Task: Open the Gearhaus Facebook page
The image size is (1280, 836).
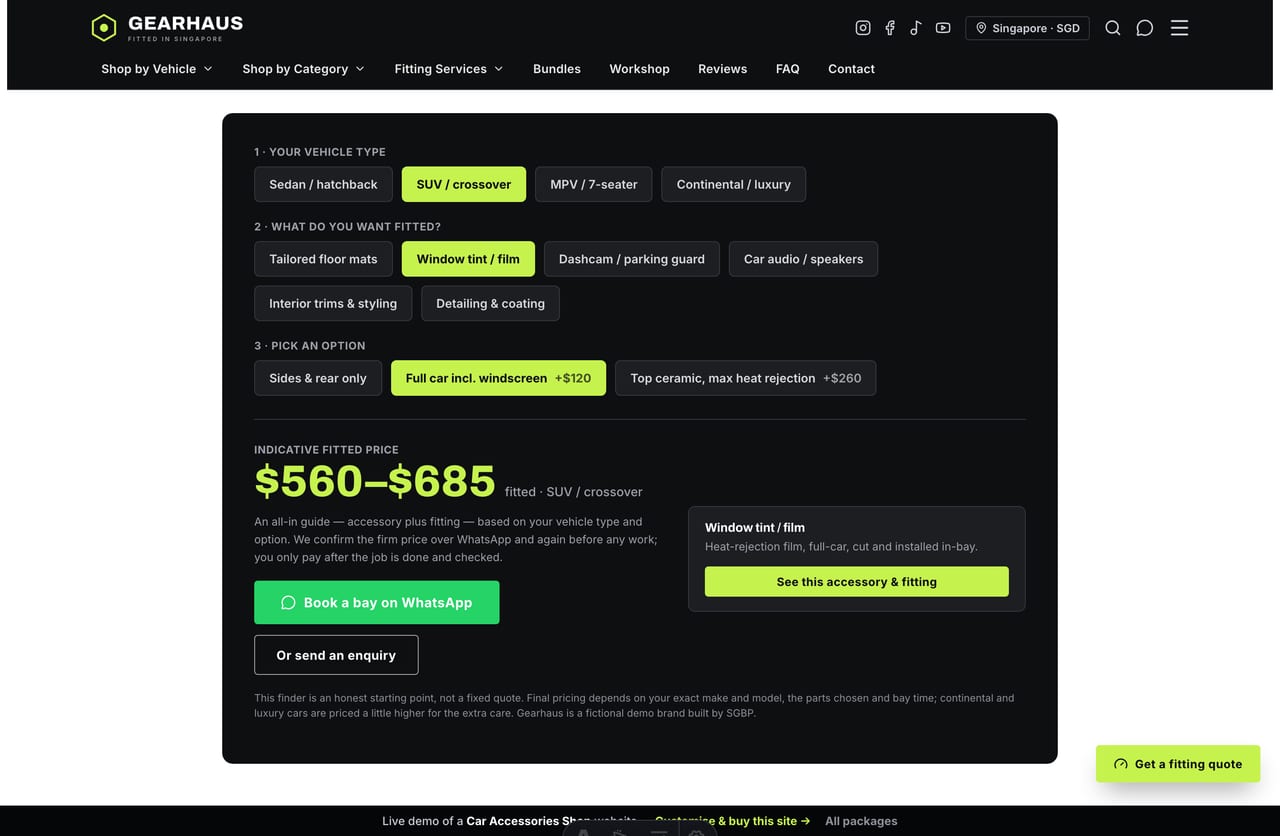Action: pyautogui.click(x=889, y=28)
